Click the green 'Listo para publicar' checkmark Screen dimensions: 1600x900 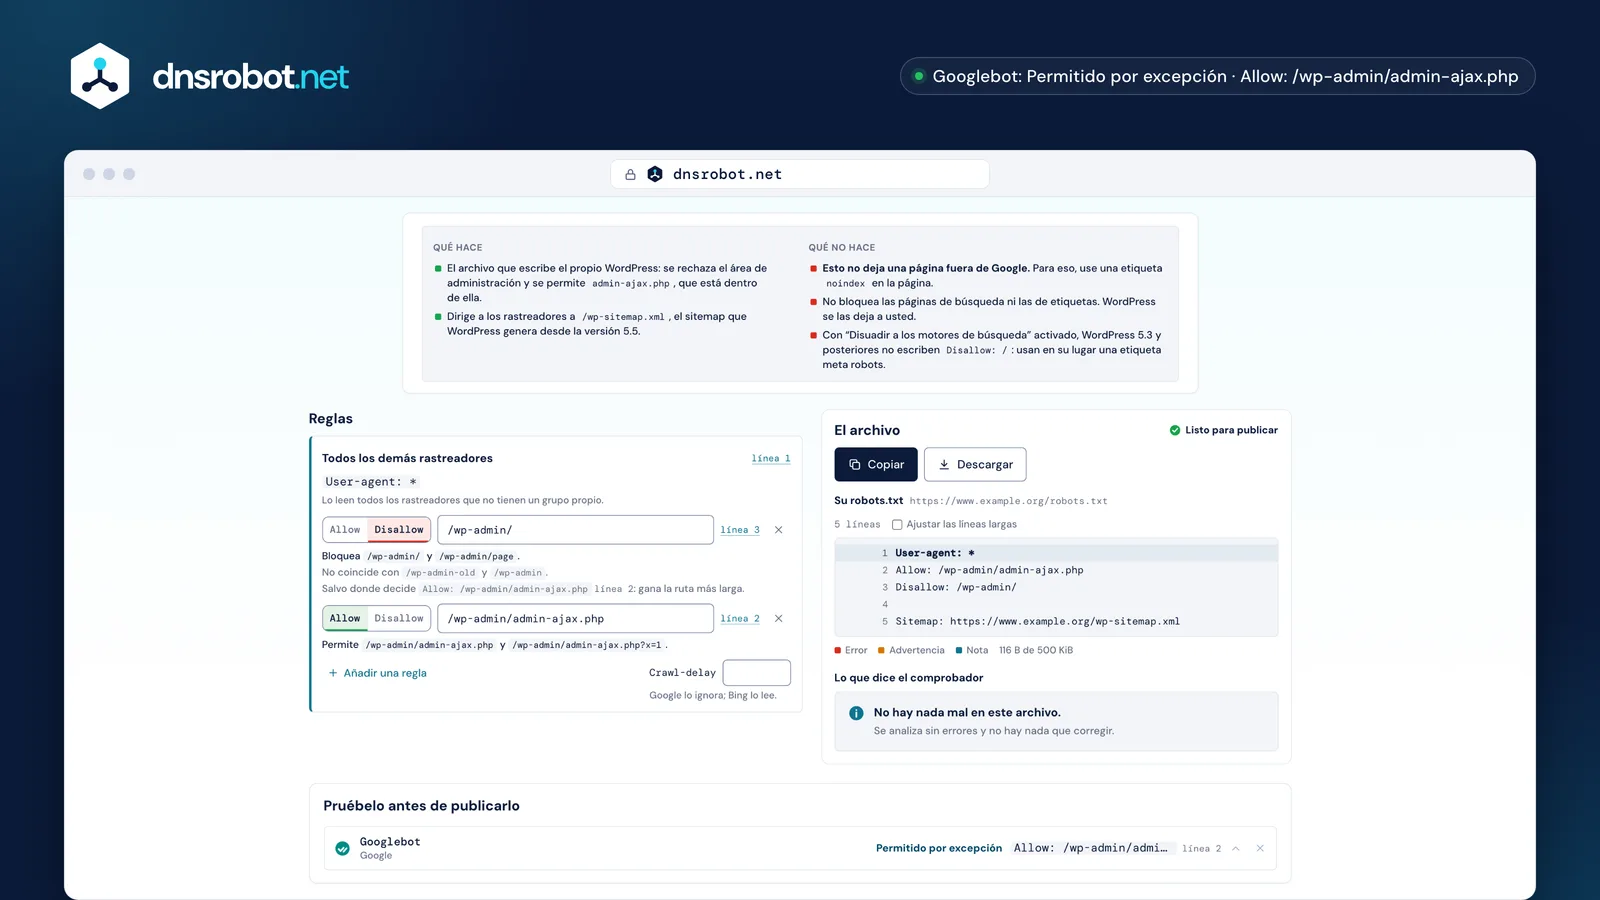click(x=1175, y=430)
